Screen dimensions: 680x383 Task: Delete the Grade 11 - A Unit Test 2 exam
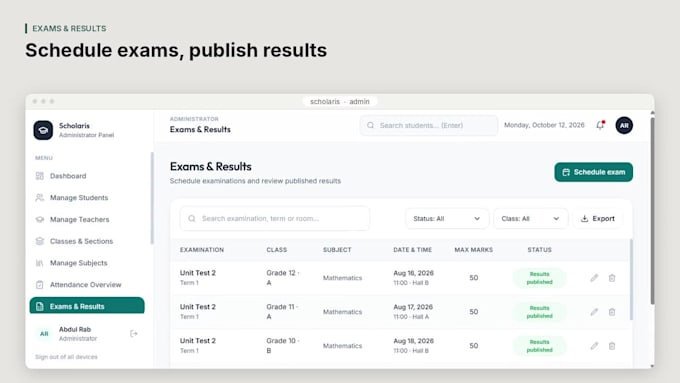tap(611, 312)
